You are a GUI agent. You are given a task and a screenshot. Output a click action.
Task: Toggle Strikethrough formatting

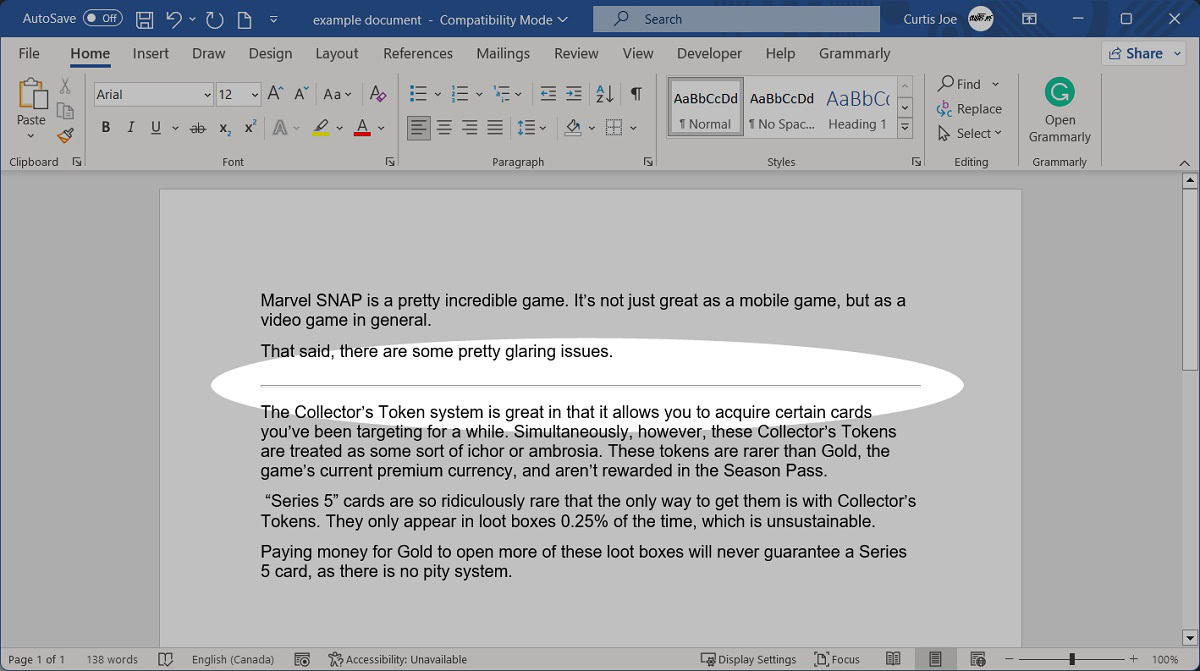click(x=198, y=128)
